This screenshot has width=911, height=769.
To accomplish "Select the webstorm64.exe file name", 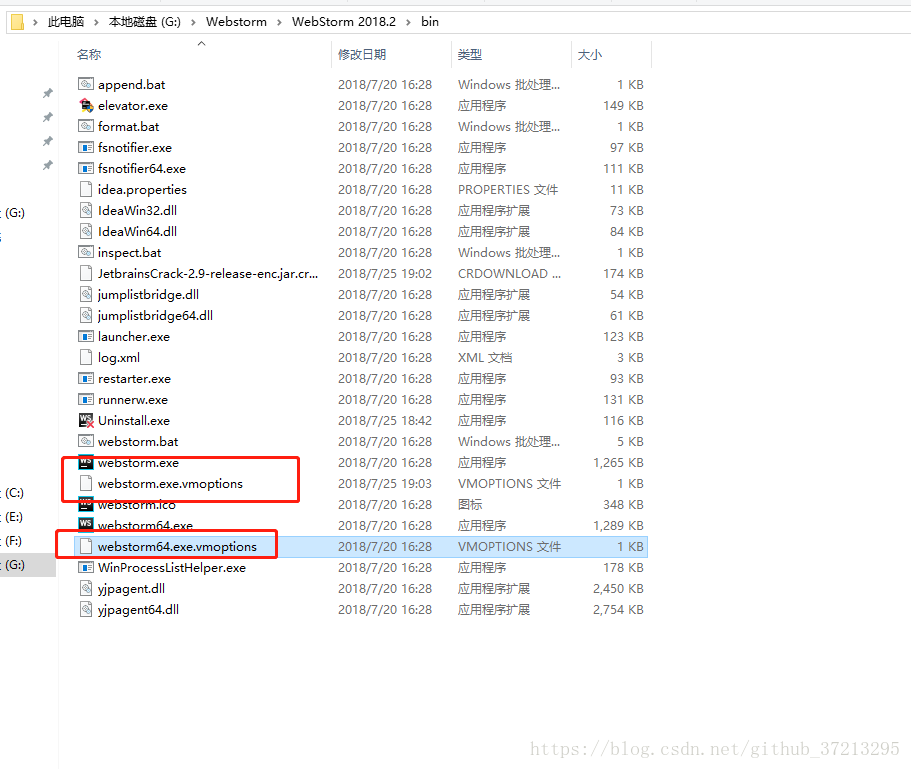I will [145, 525].
